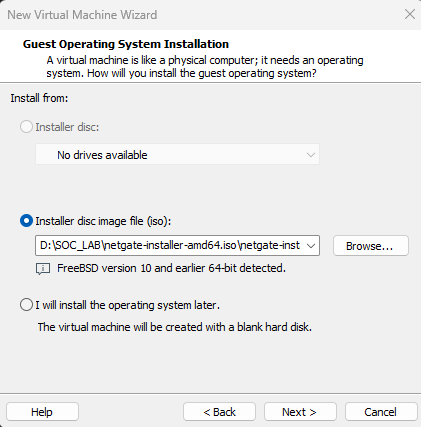The height and width of the screenshot is (427, 421).
Task: Click the 'Installer disc:' label text
Action: (67, 127)
